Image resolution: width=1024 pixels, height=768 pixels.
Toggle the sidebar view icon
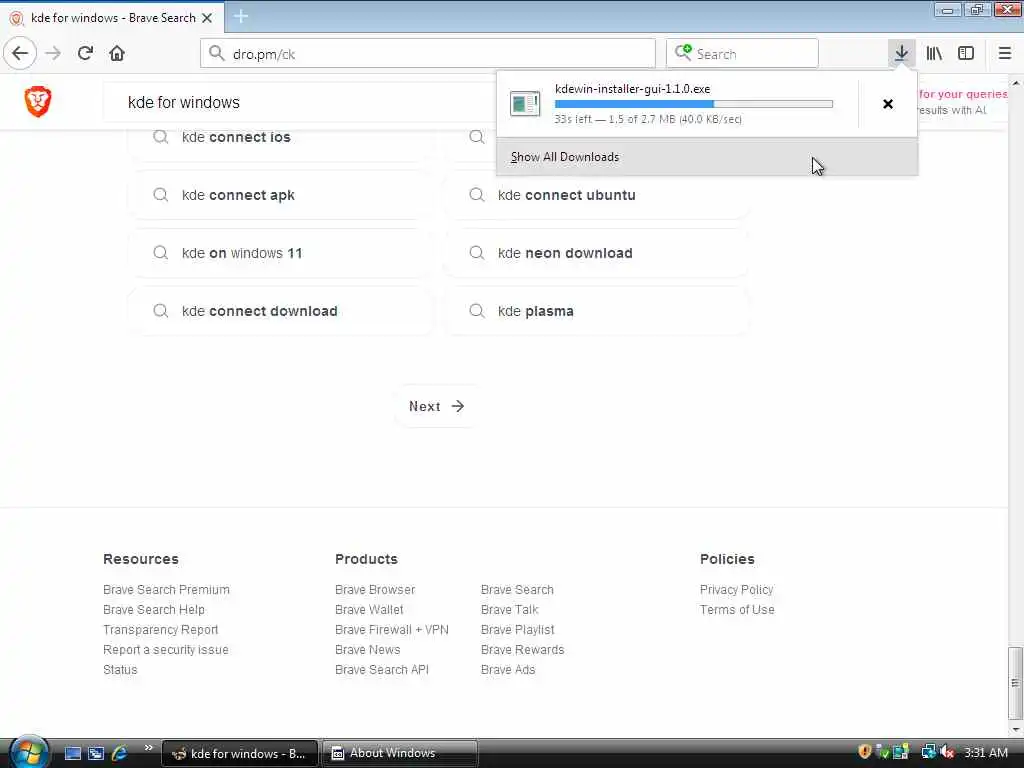[x=966, y=53]
